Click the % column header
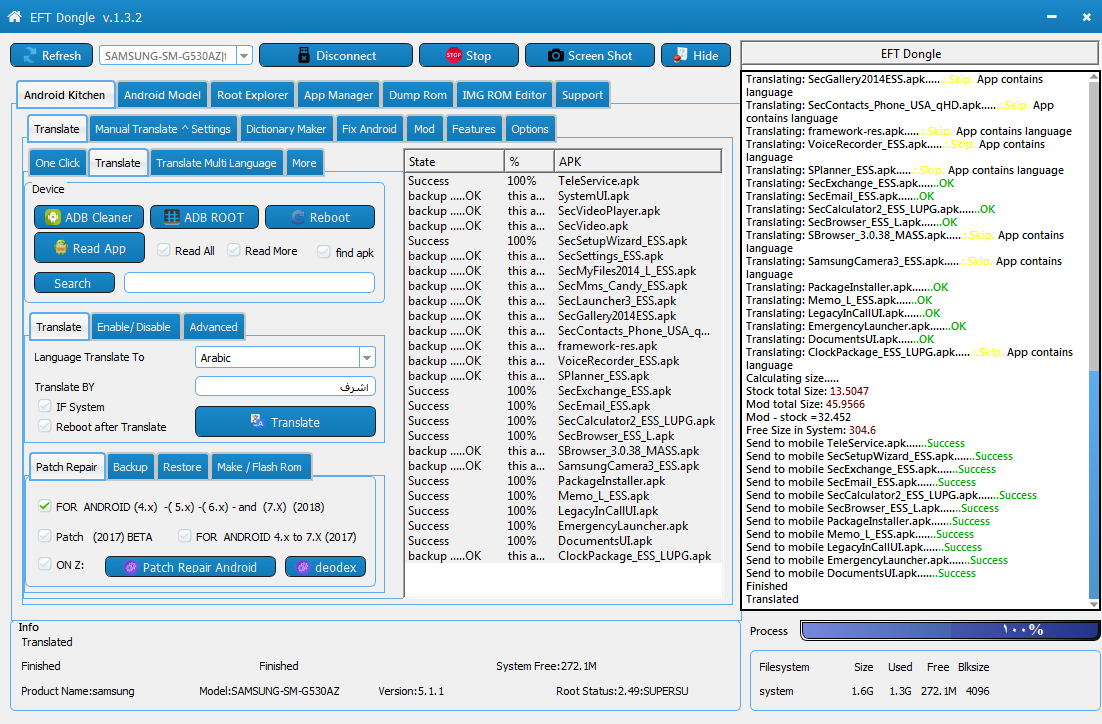The width and height of the screenshot is (1102, 724). (x=529, y=161)
